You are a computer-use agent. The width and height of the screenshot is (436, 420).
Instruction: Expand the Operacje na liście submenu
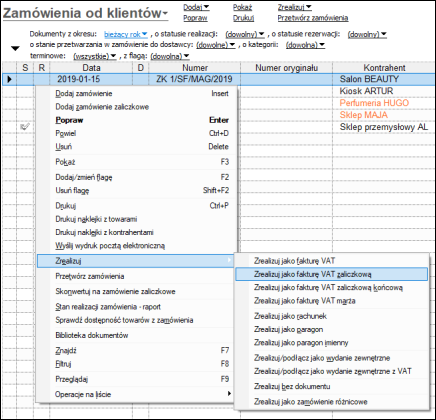(137, 395)
